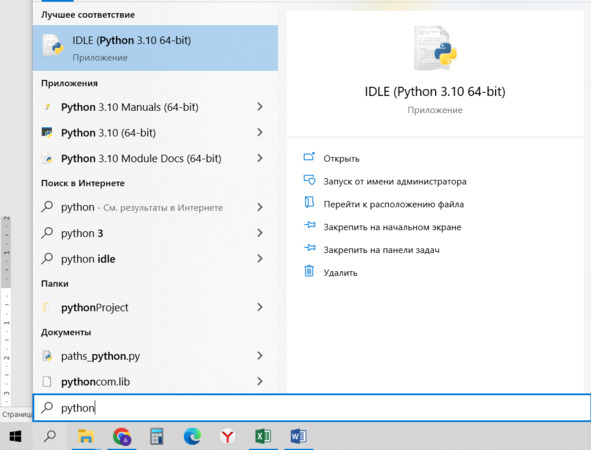The image size is (591, 450).
Task: Expand Python 3.10 Manuals (64-bit) chevron
Action: pyautogui.click(x=260, y=107)
